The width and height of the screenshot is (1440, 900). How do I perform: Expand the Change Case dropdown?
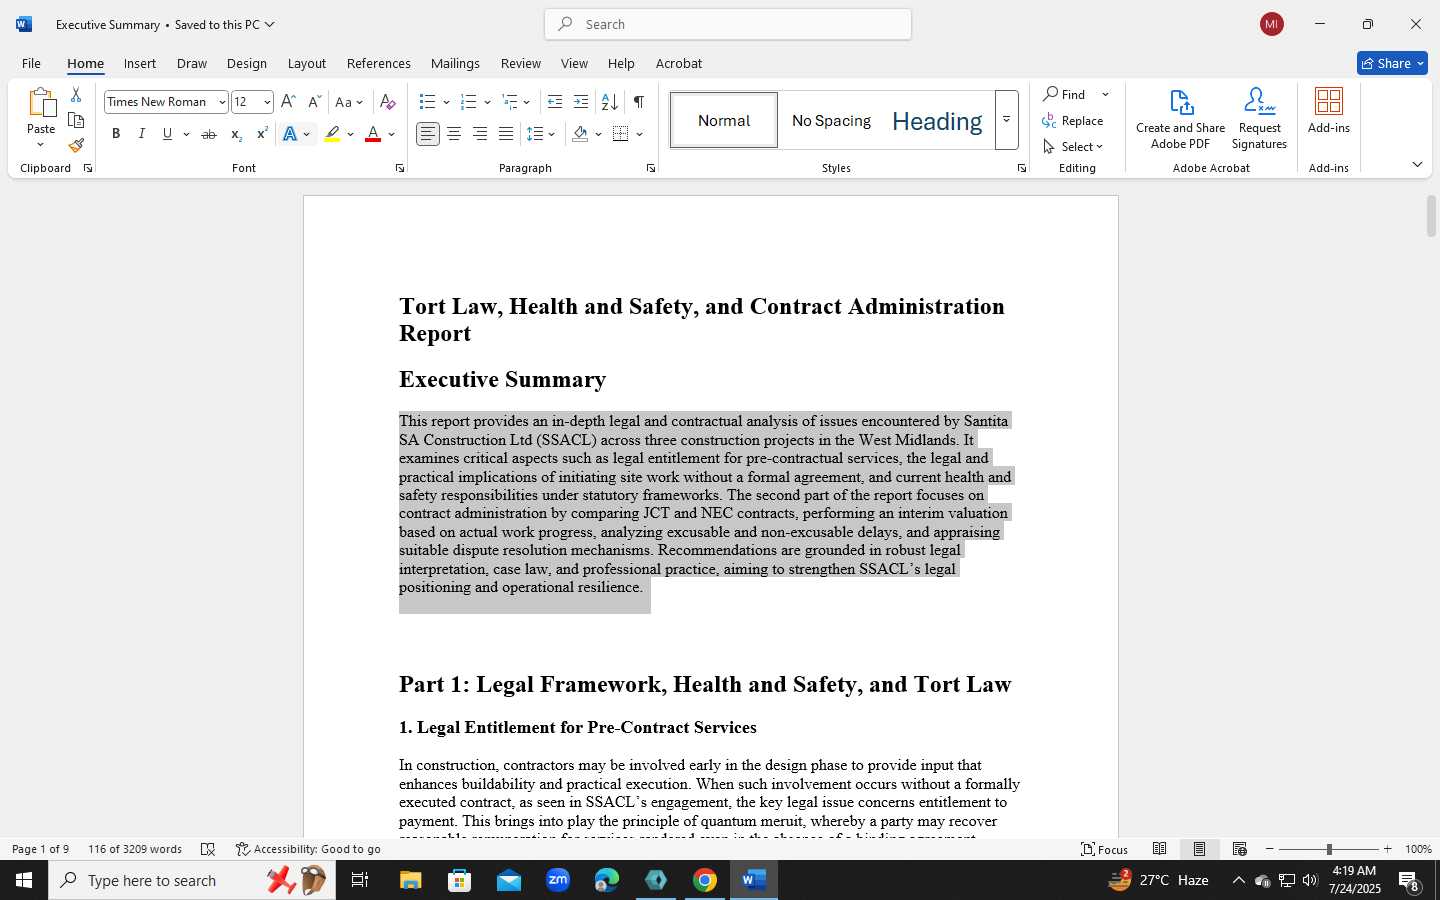click(360, 102)
